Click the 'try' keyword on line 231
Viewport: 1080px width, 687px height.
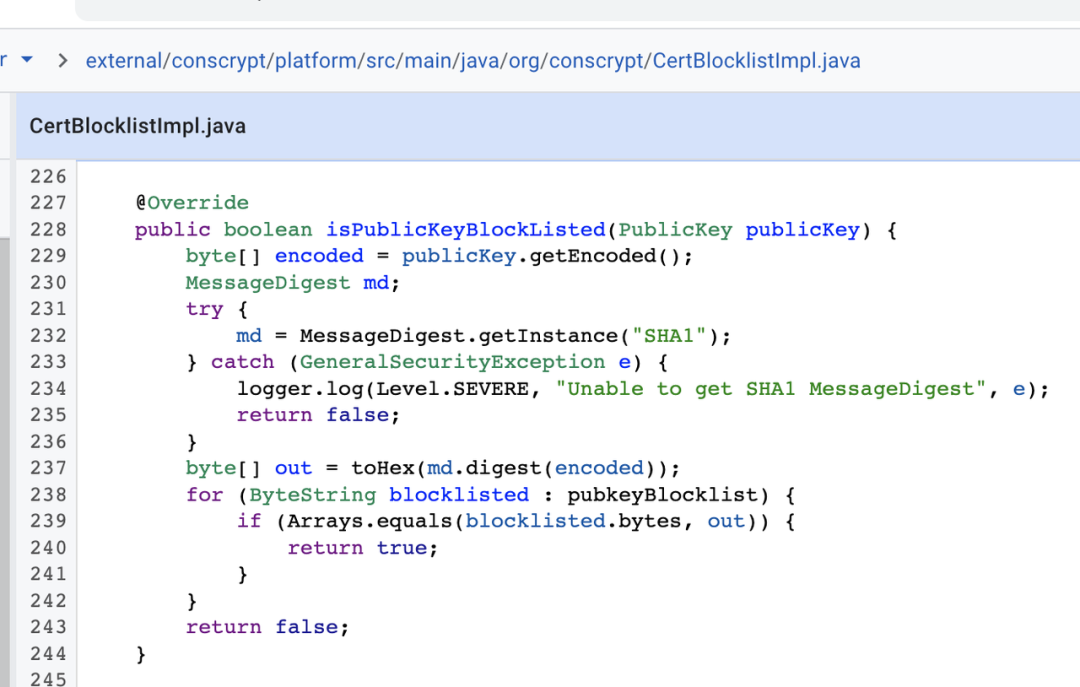coord(205,309)
